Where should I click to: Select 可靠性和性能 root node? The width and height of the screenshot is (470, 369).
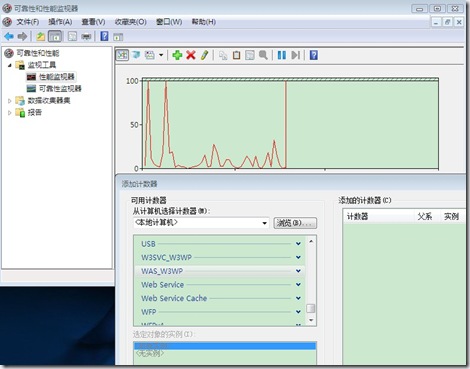point(38,53)
